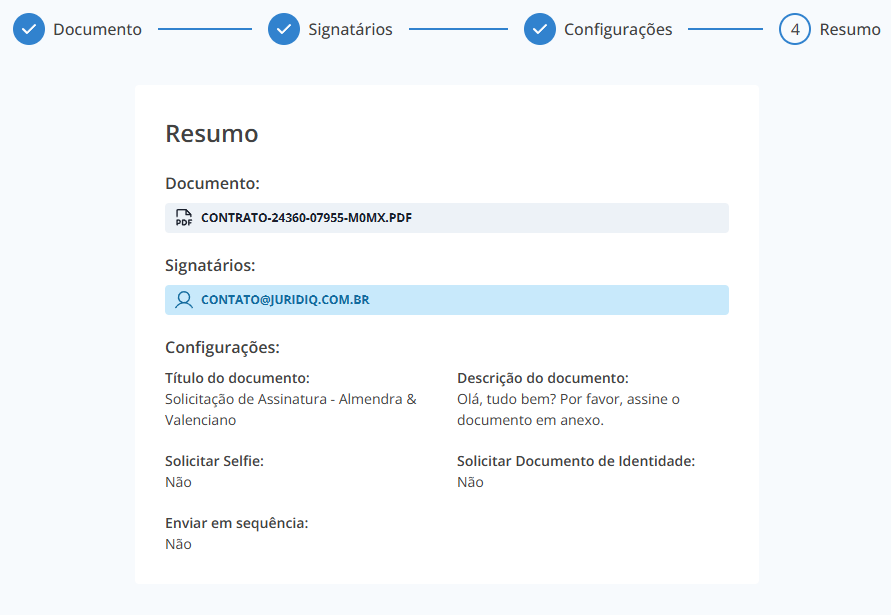Click the 'Descrição do documento:' label
The width and height of the screenshot is (891, 615).
(x=543, y=378)
